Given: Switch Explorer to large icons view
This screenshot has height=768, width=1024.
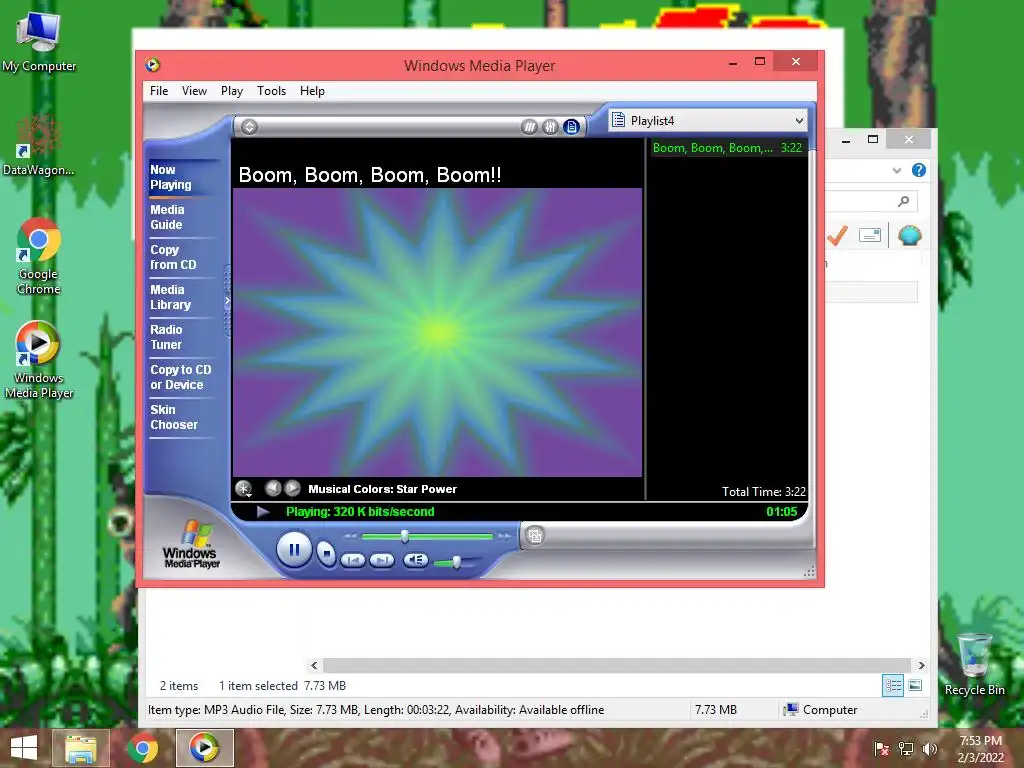Looking at the screenshot, I should click(916, 686).
